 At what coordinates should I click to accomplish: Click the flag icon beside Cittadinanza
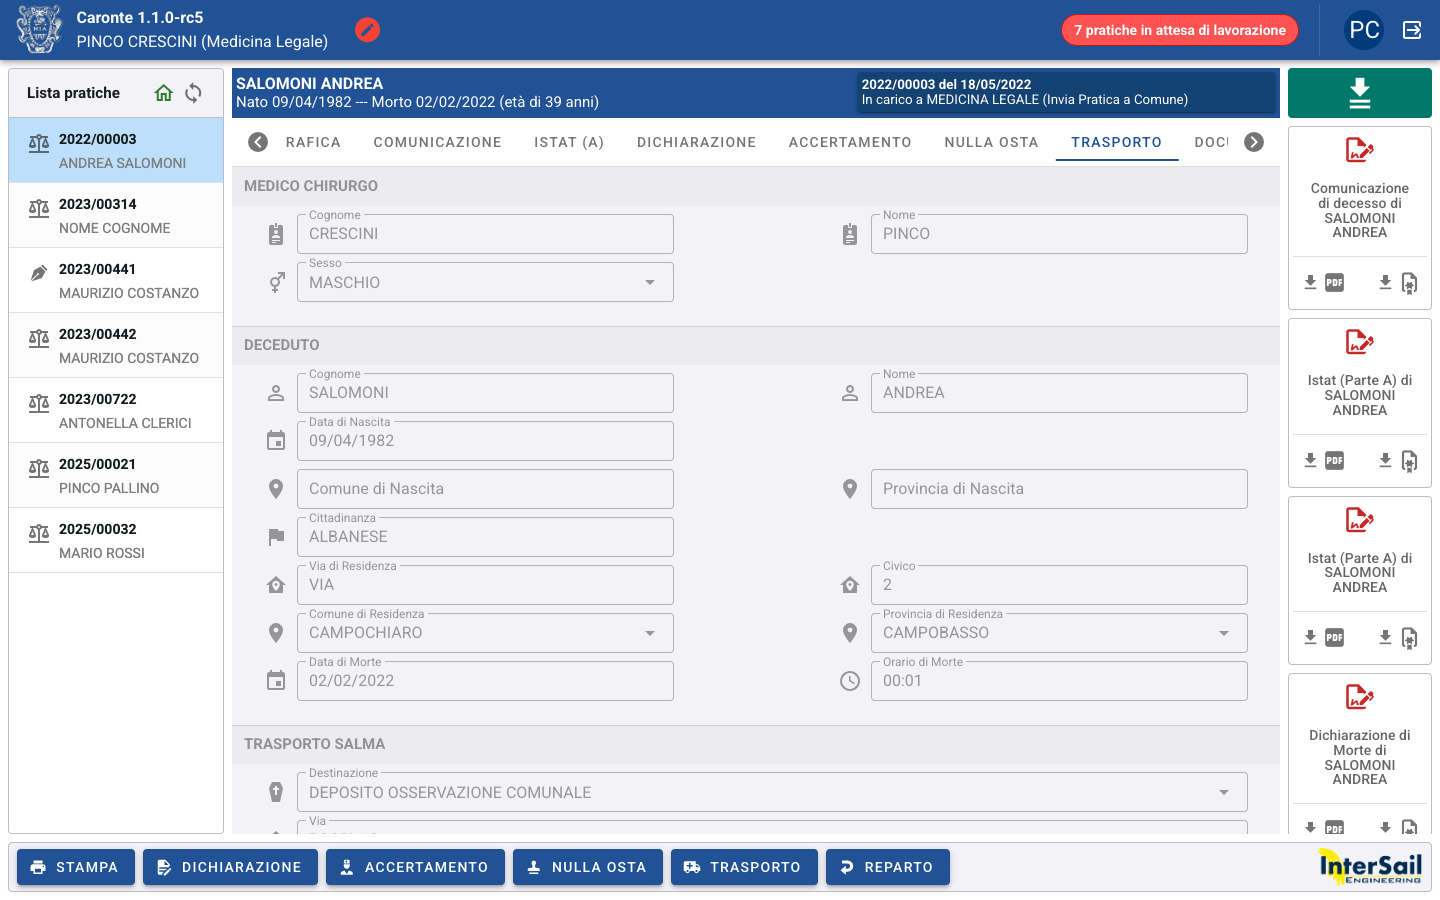(x=276, y=537)
